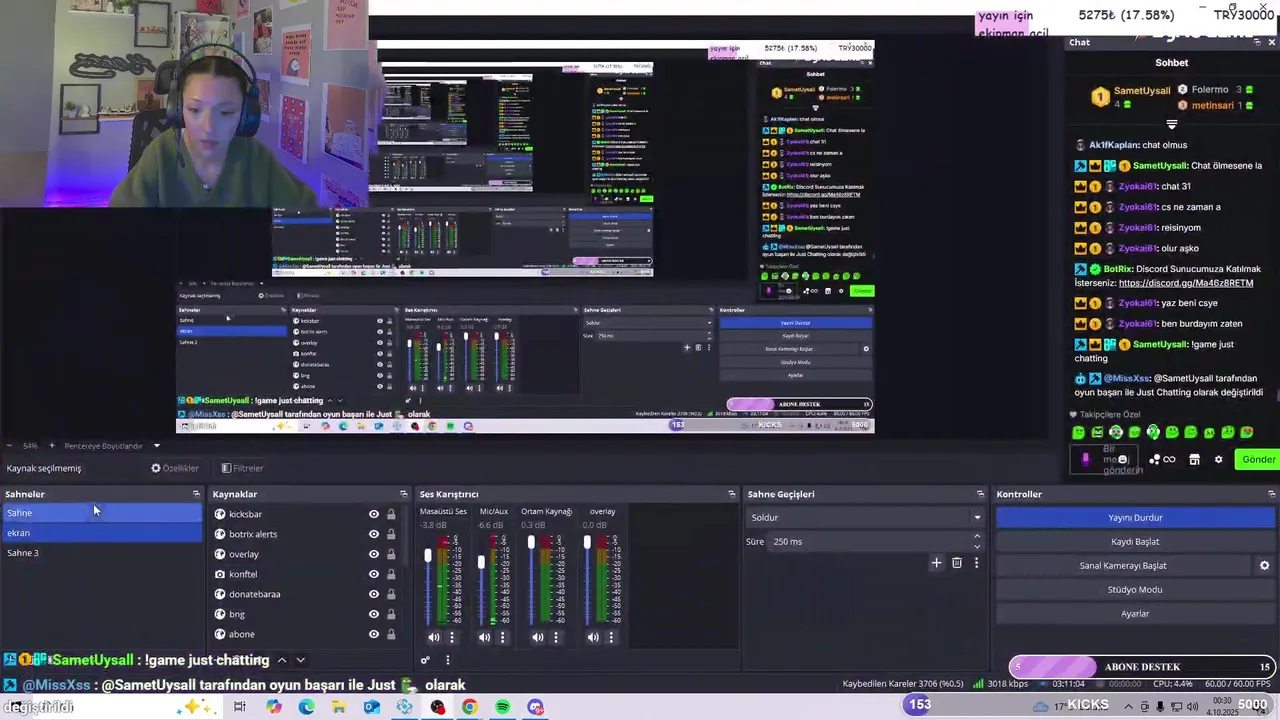This screenshot has height=720, width=1280.
Task: Pop out the Kontroller dock
Action: (1272, 494)
